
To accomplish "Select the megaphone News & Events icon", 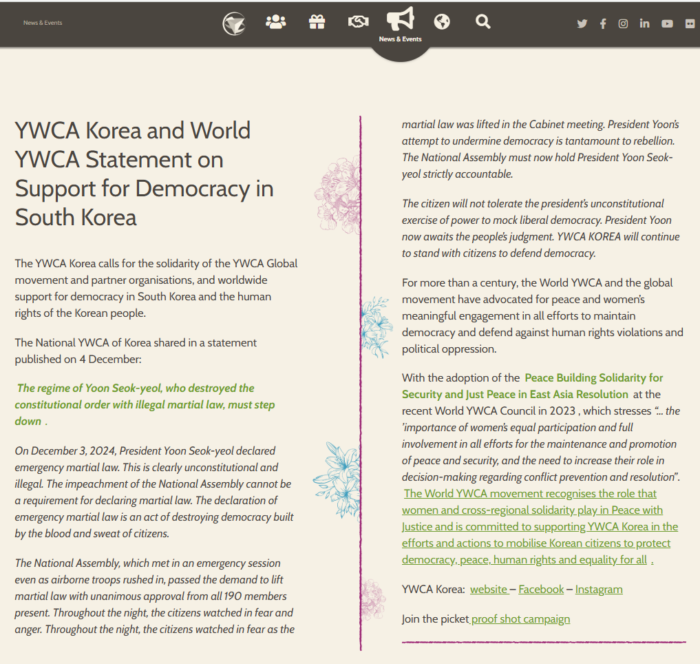I will point(400,20).
